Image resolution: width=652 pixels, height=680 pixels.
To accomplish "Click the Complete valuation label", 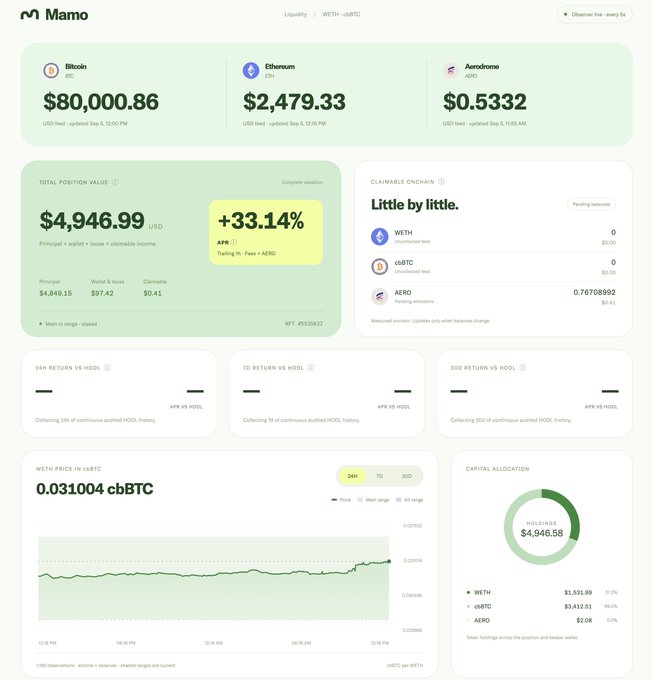I will (x=302, y=182).
